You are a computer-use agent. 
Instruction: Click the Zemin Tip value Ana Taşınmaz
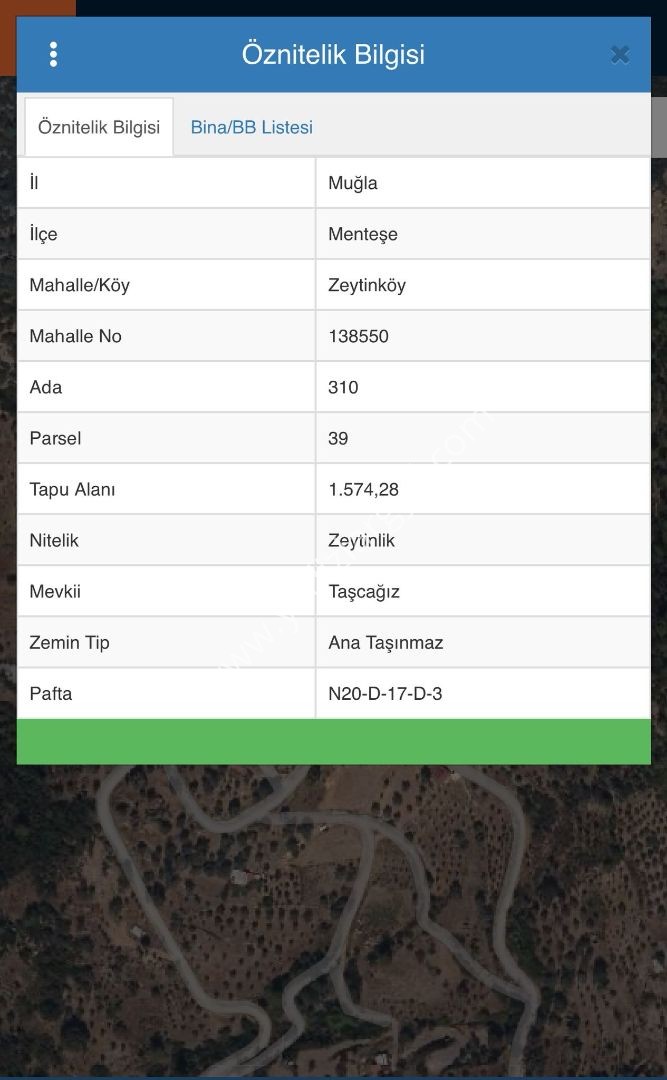[x=385, y=643]
